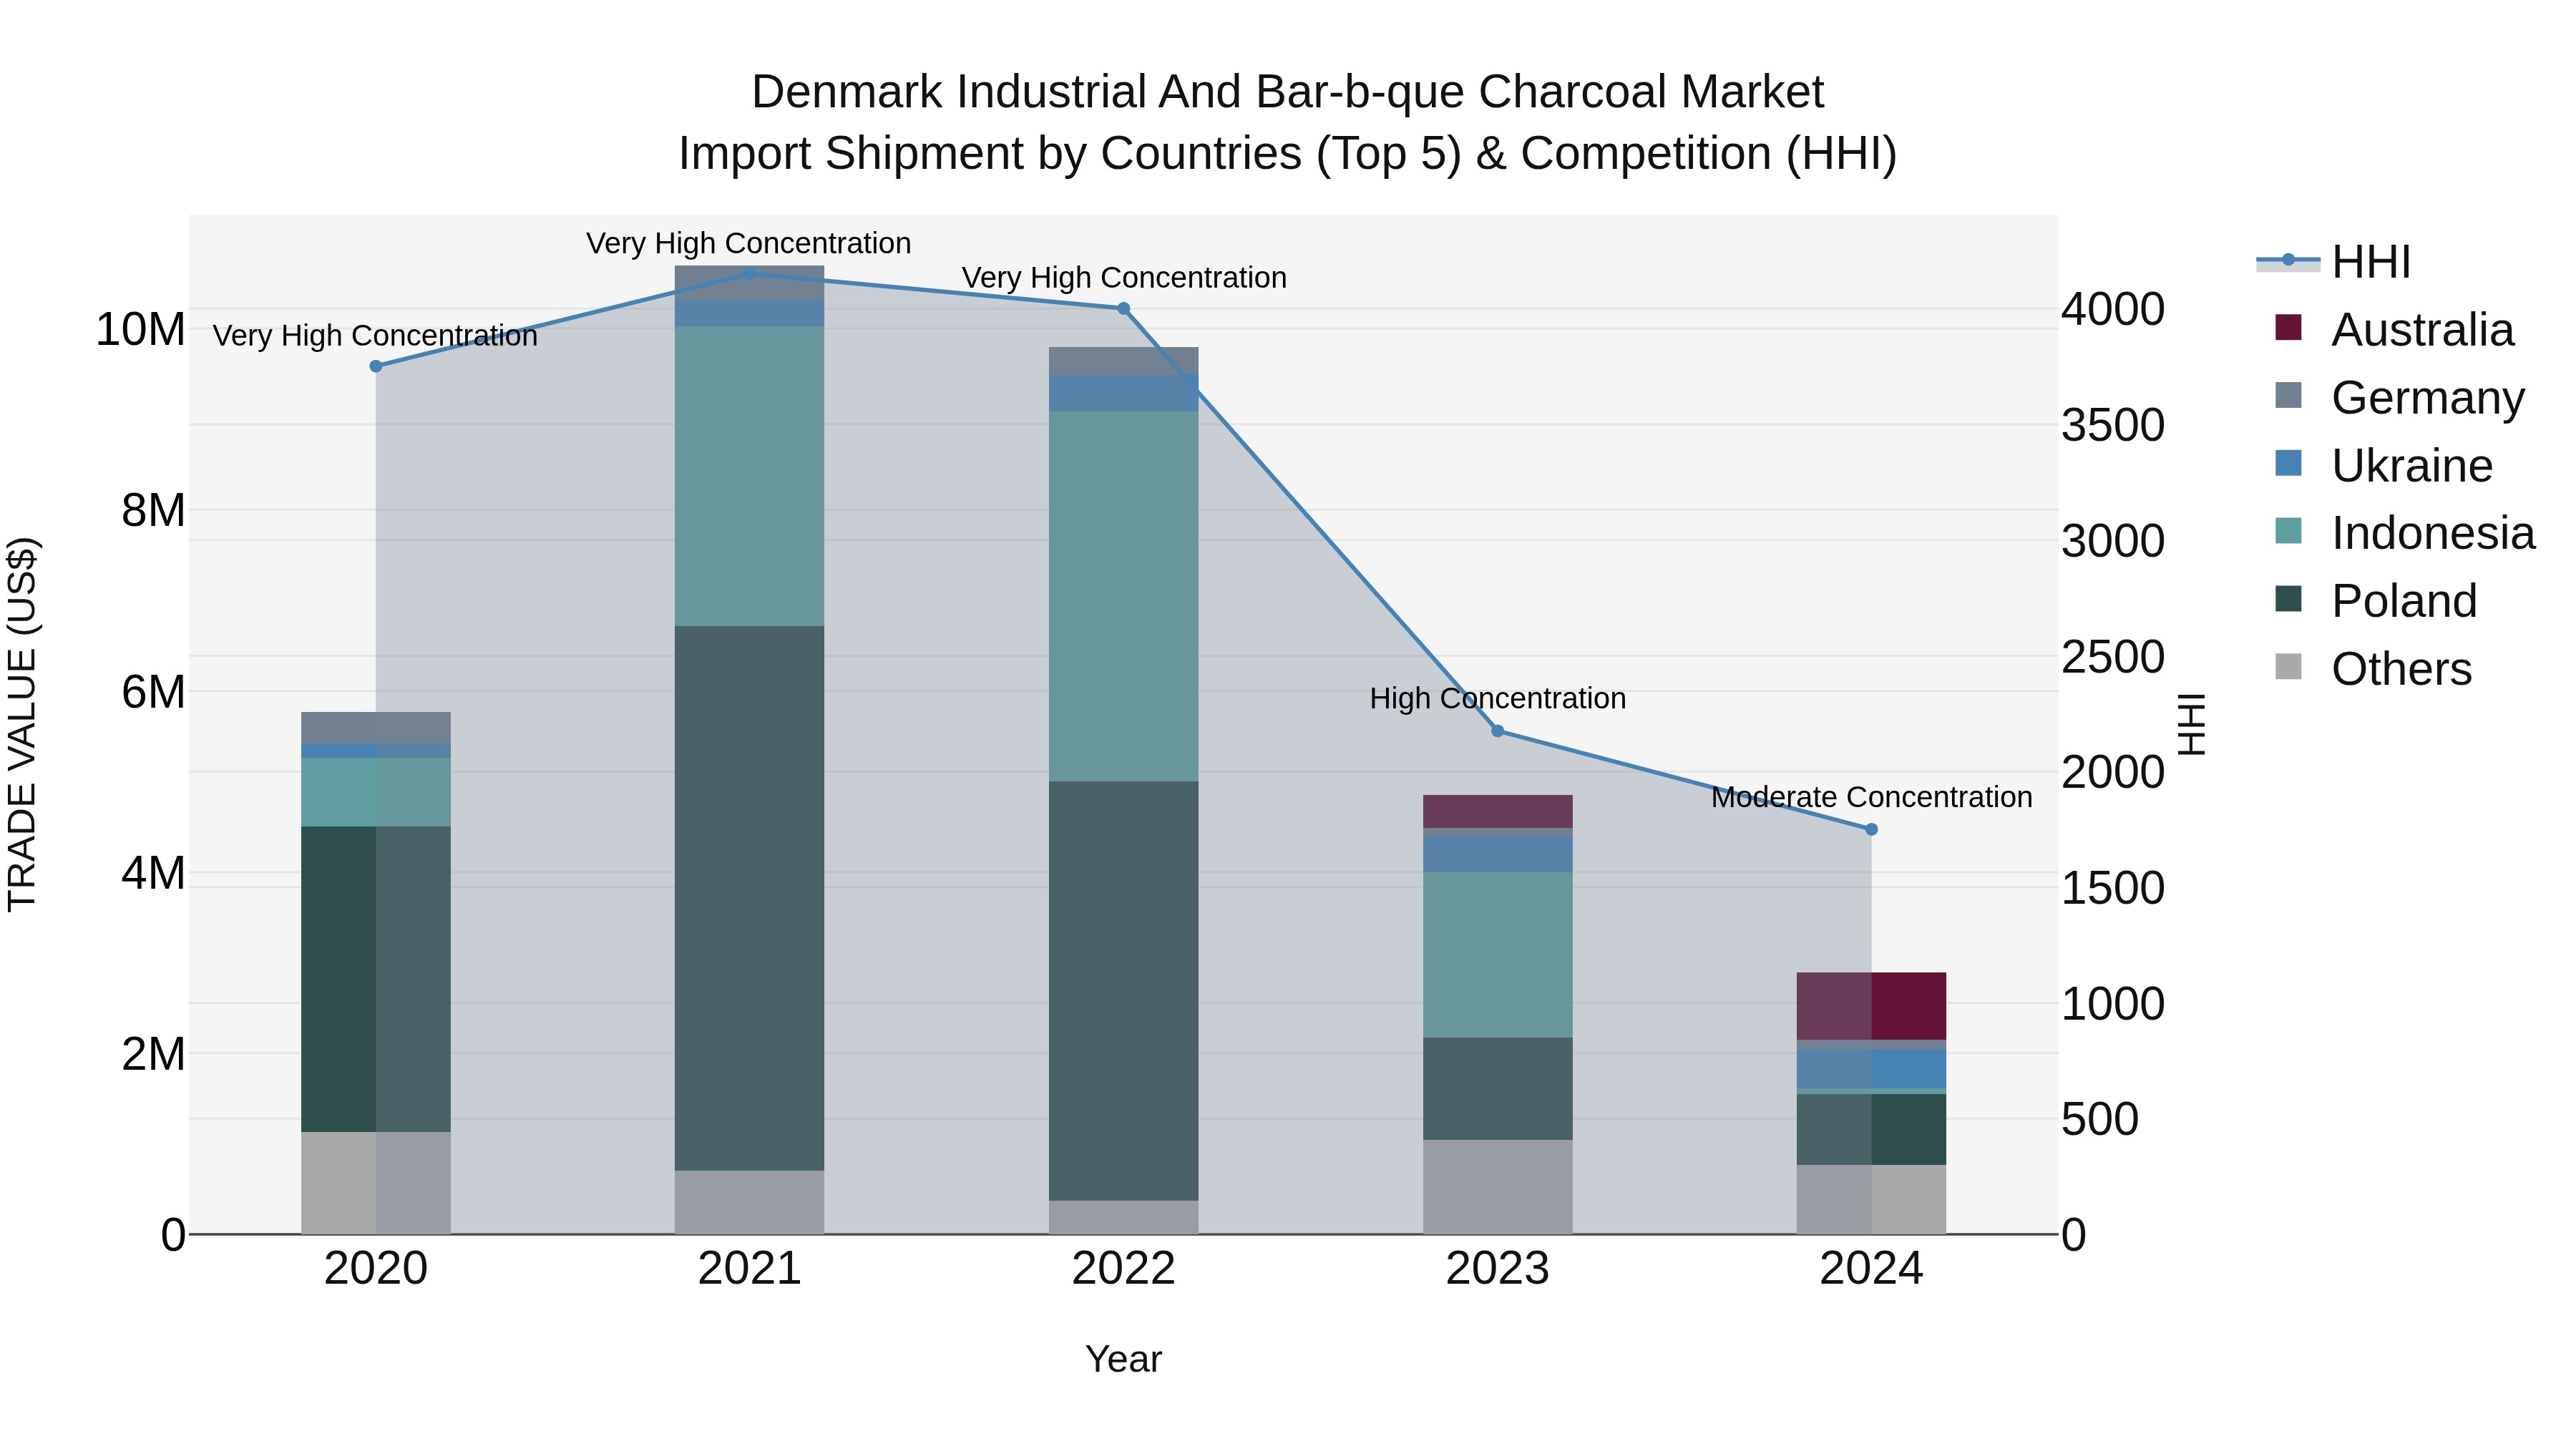Click the HHI line marker for 2021

(750, 274)
